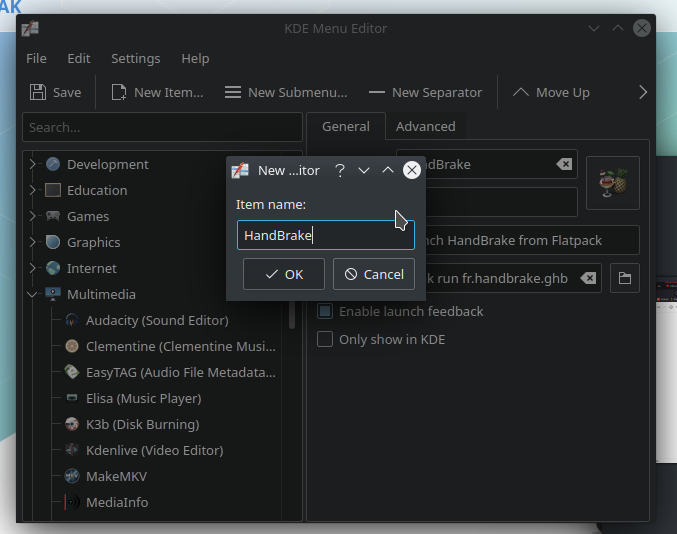Change the HandBrake application icon

(613, 183)
